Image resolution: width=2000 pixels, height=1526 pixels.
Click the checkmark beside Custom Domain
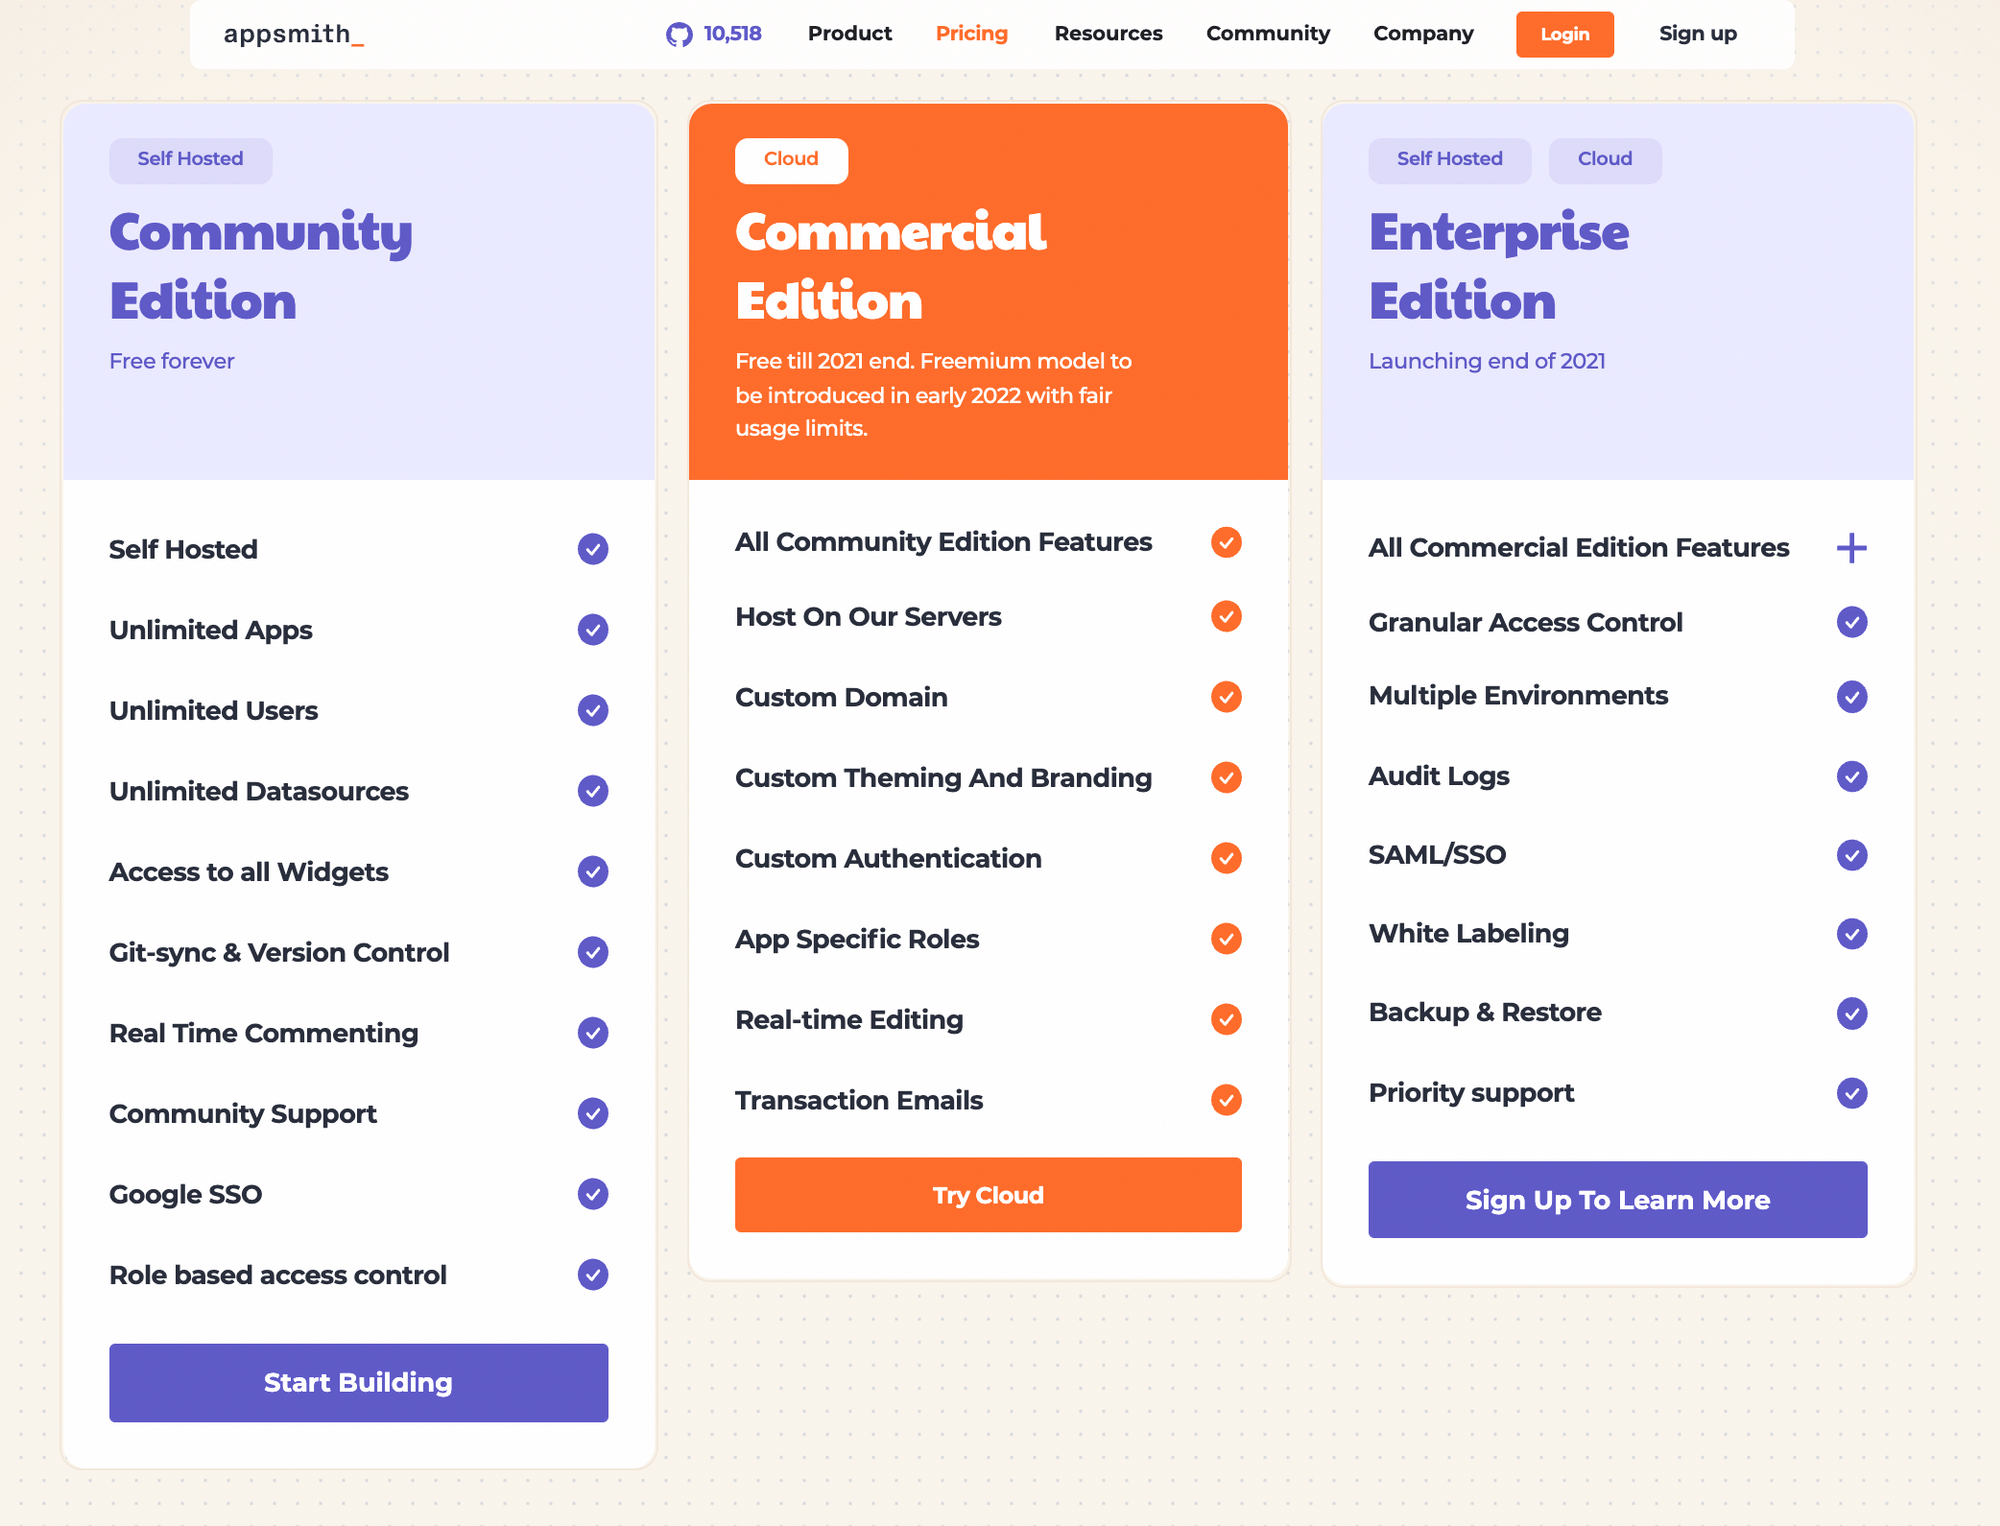point(1226,697)
